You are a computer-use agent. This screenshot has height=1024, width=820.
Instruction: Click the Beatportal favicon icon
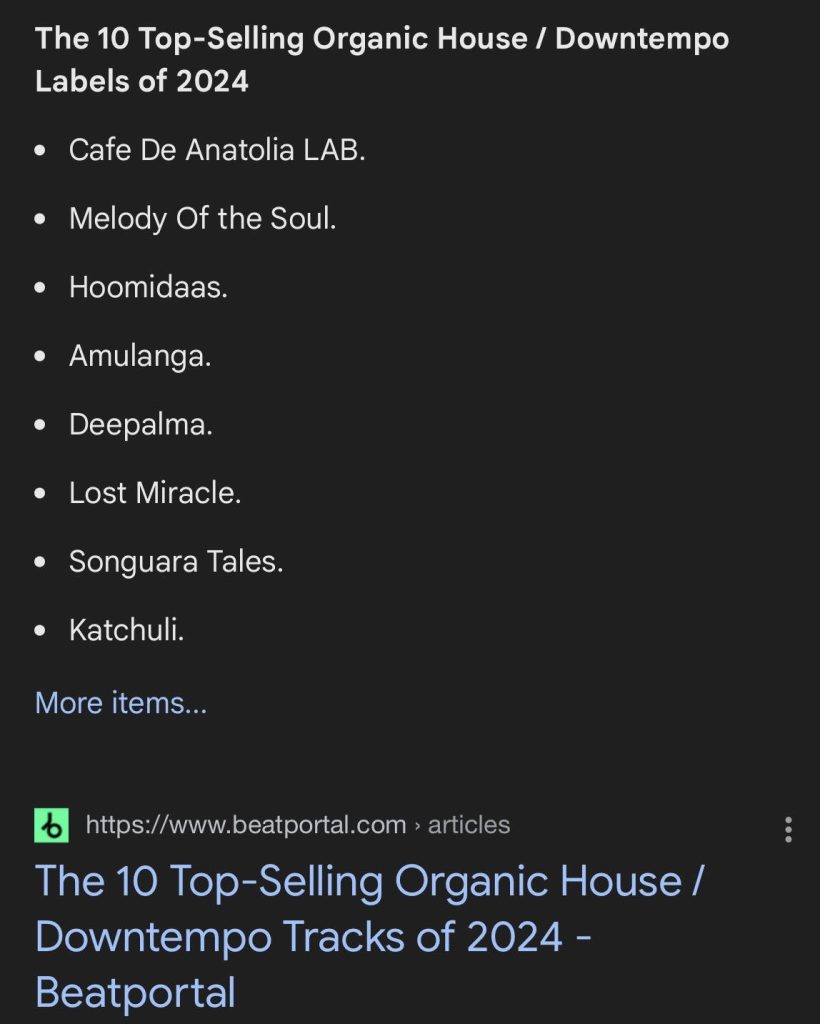52,825
